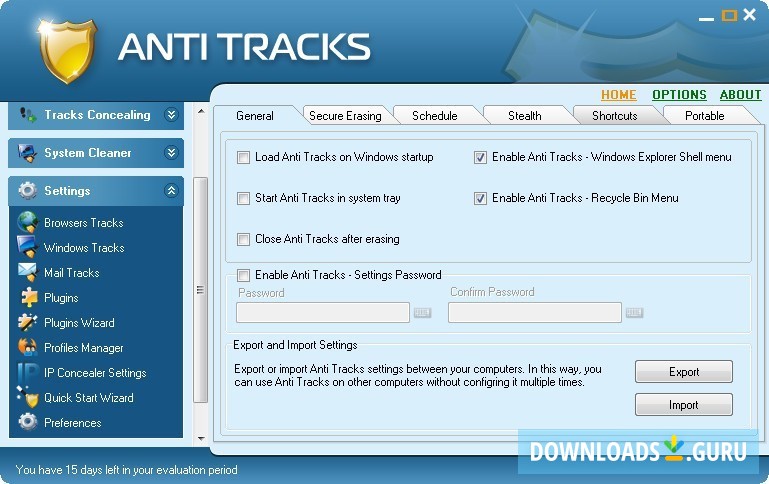The width and height of the screenshot is (769, 484).
Task: Click the Mail Tracks envelope icon
Action: point(27,272)
